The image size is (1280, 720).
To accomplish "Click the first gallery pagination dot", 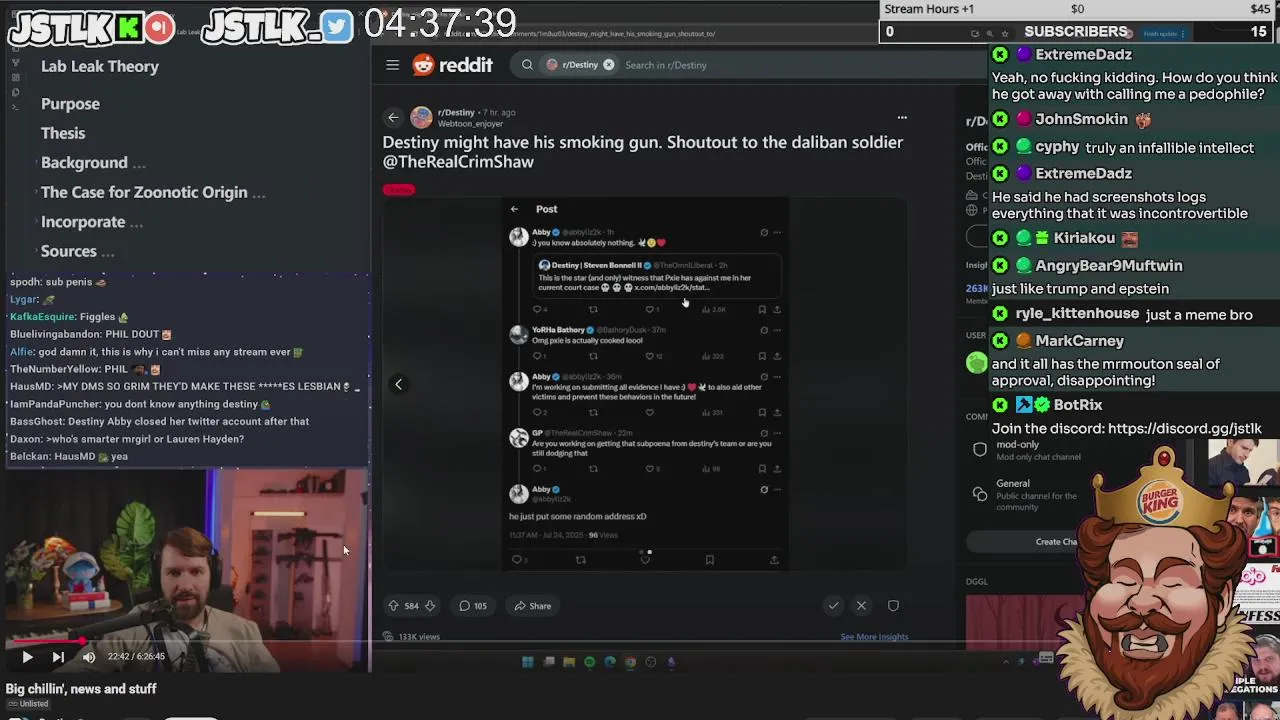I will coord(641,552).
